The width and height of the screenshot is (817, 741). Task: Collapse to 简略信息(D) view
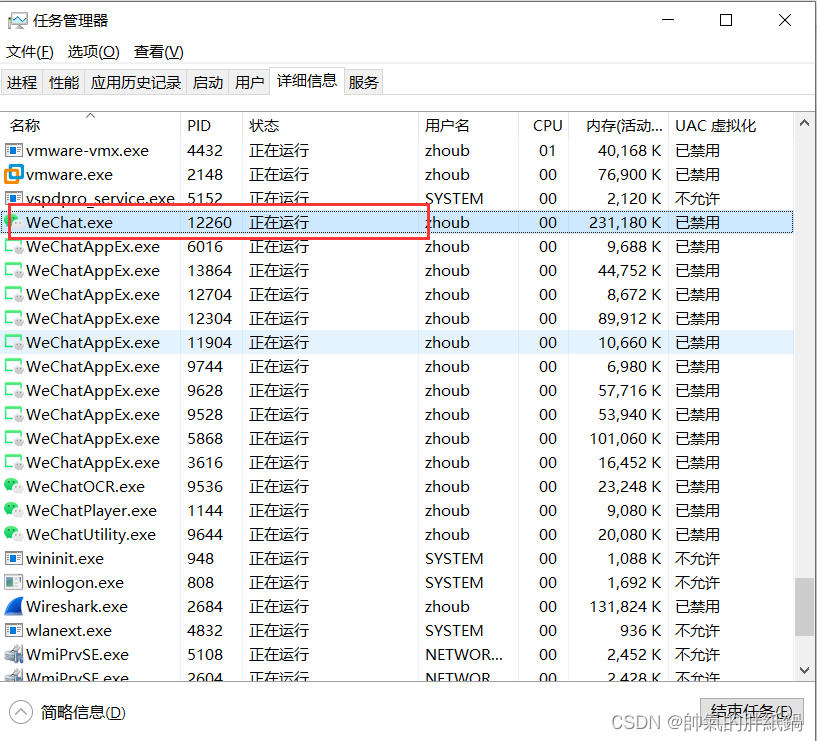pos(68,712)
